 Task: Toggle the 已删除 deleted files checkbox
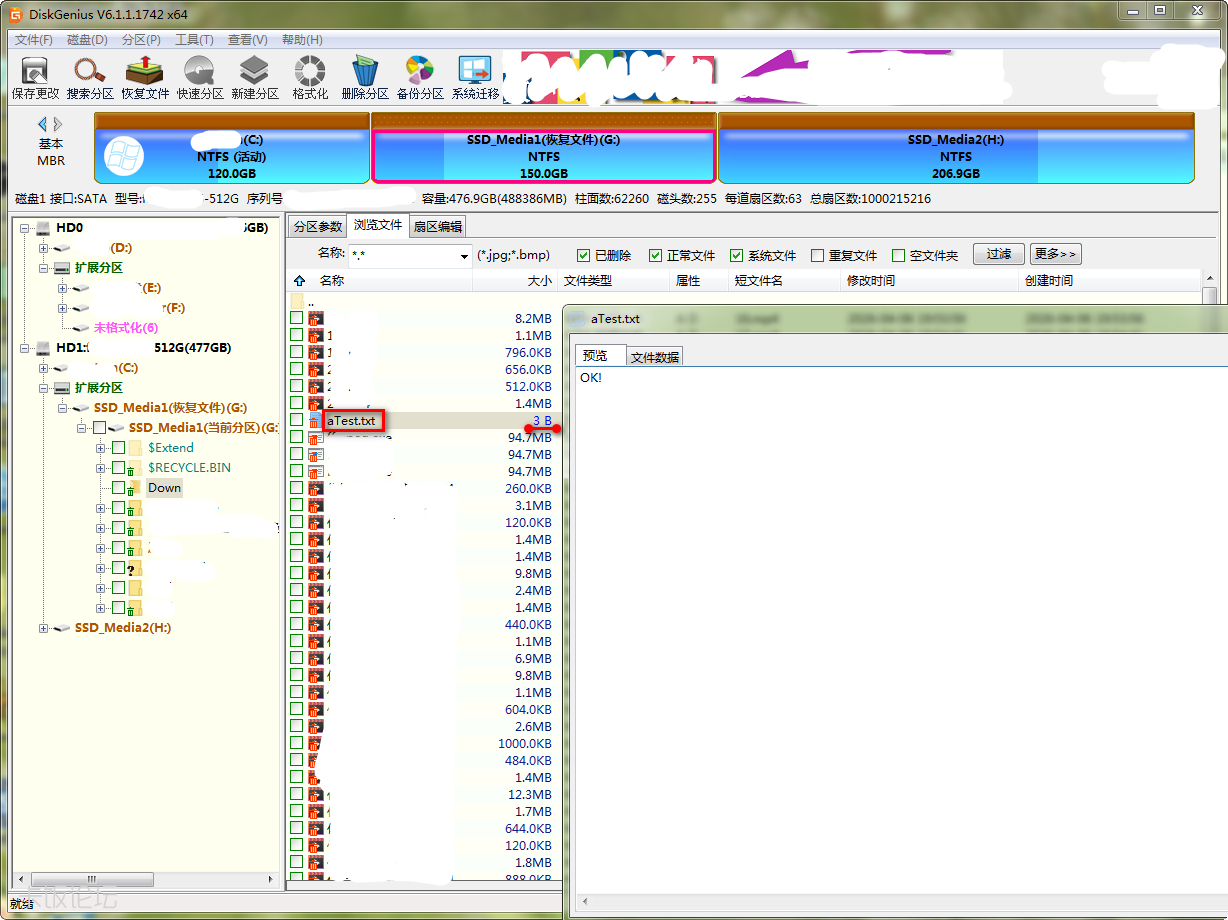point(583,255)
